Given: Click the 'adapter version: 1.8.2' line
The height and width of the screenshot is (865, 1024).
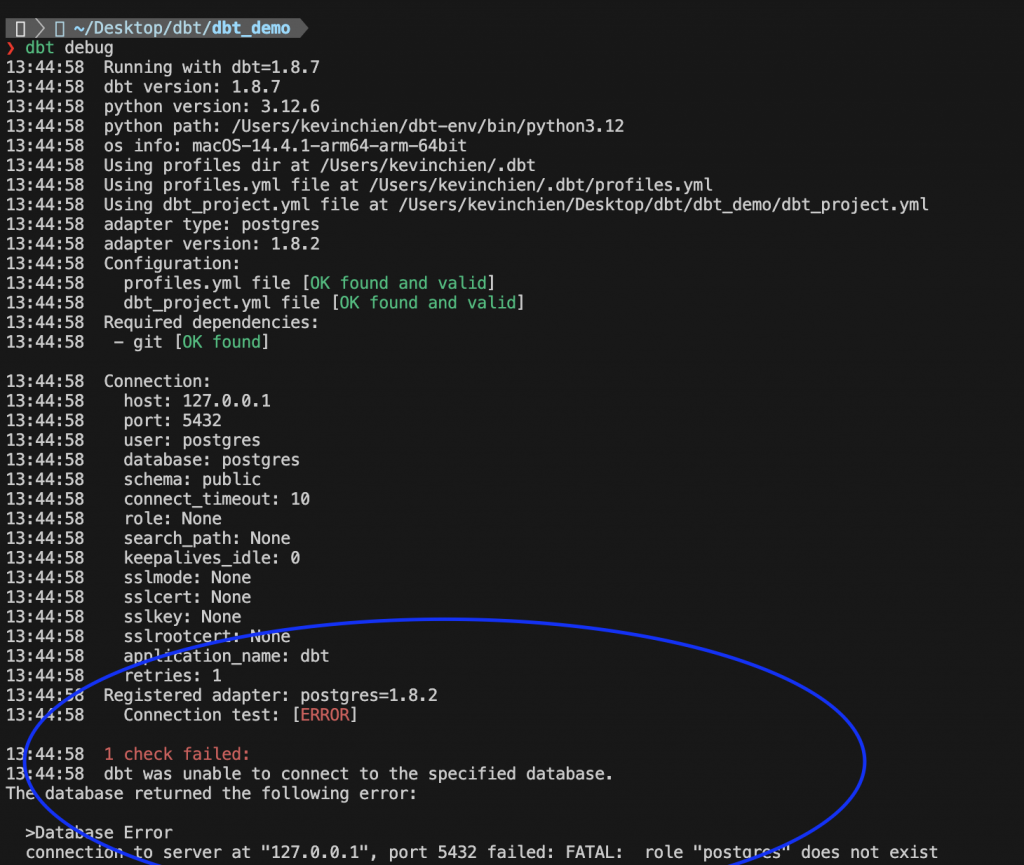Looking at the screenshot, I should point(212,244).
